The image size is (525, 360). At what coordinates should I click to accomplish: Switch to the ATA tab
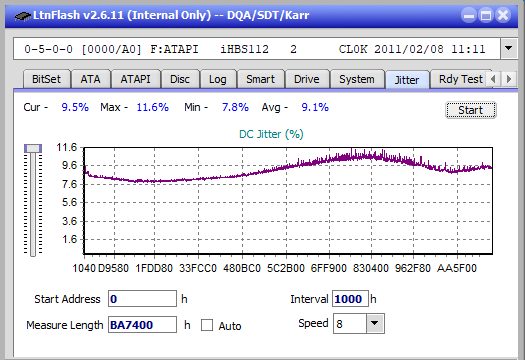pos(90,79)
